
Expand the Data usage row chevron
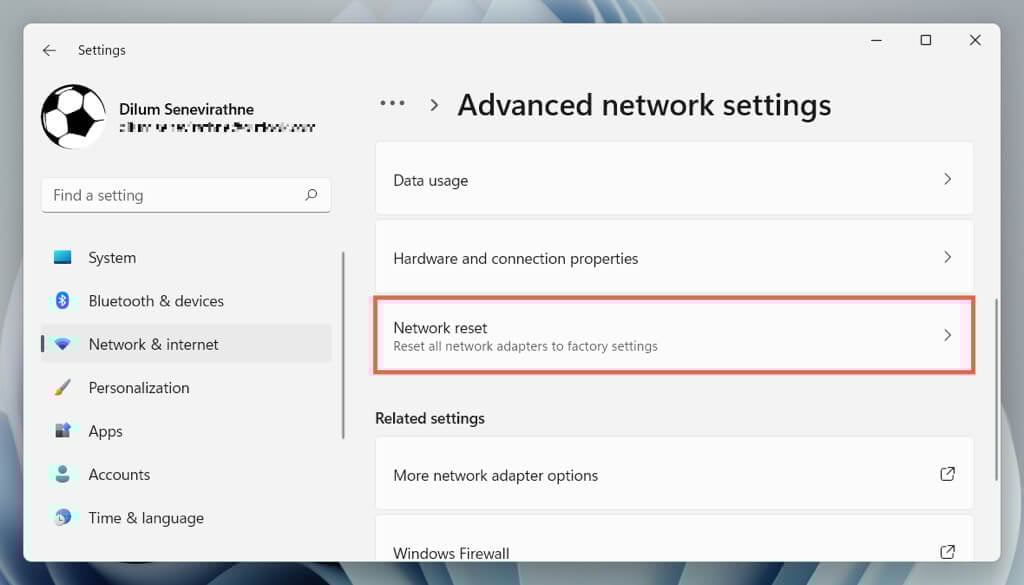pos(947,180)
